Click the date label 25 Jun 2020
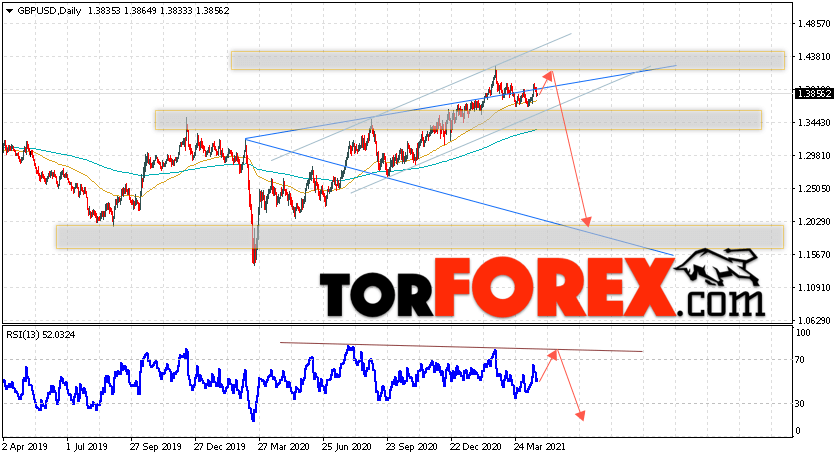 point(347,446)
